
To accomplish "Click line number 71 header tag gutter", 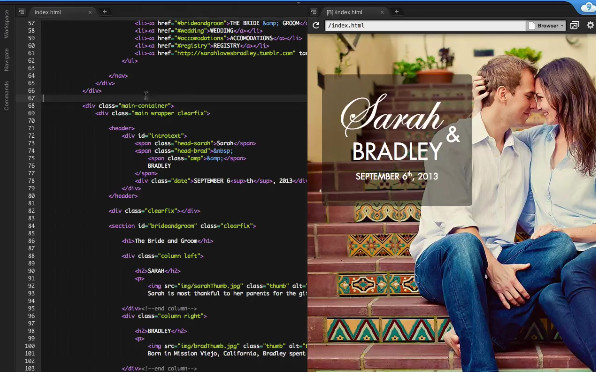I will (x=31, y=128).
